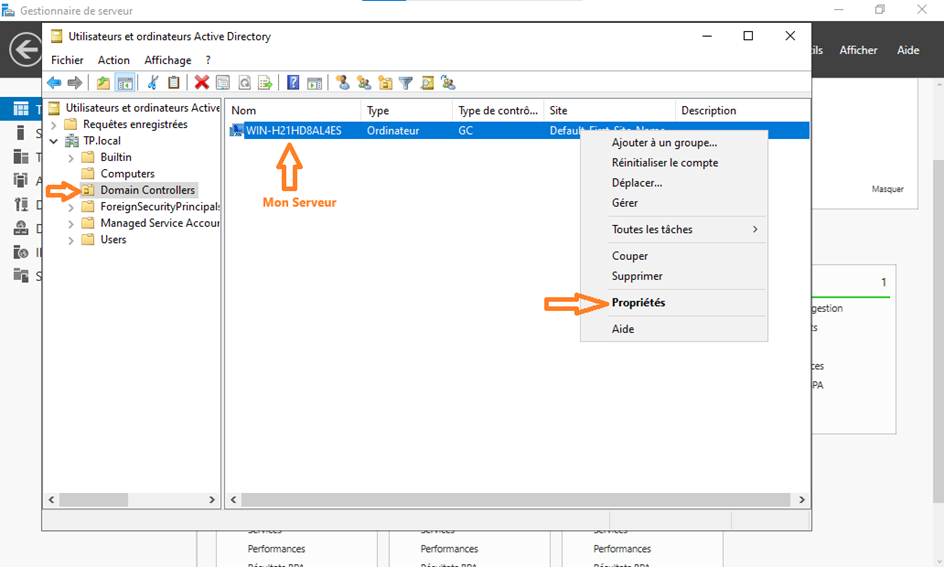
Task: Create a new user icon
Action: (x=343, y=82)
